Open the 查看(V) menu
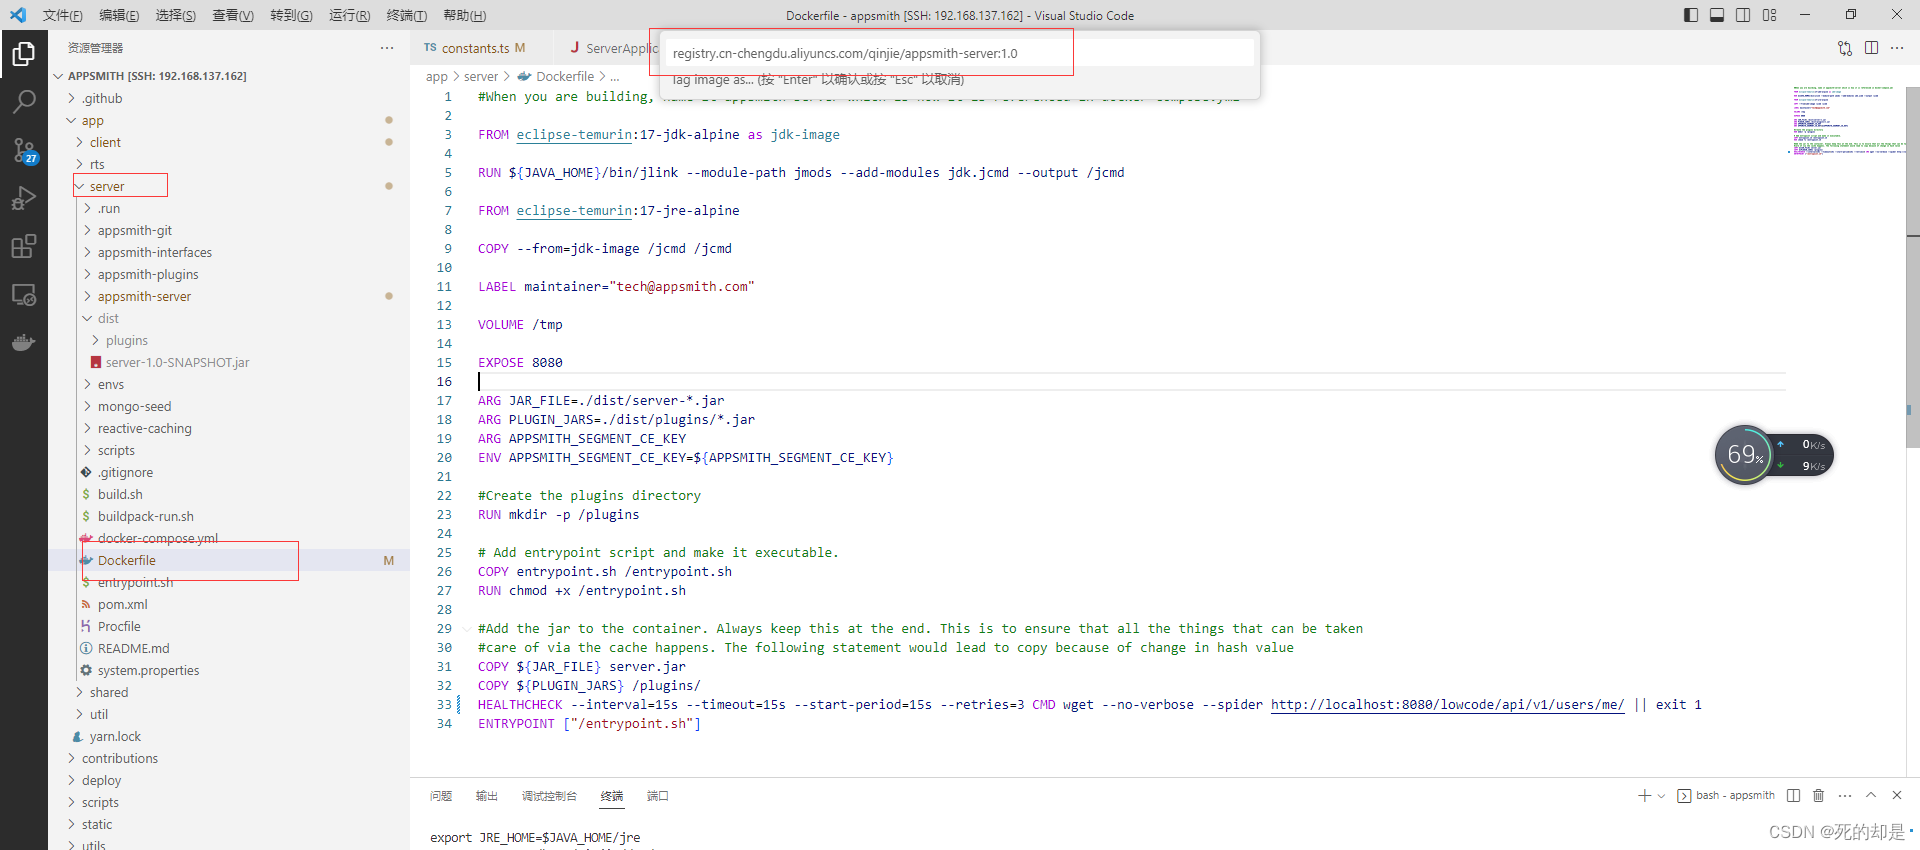This screenshot has width=1920, height=850. point(233,15)
